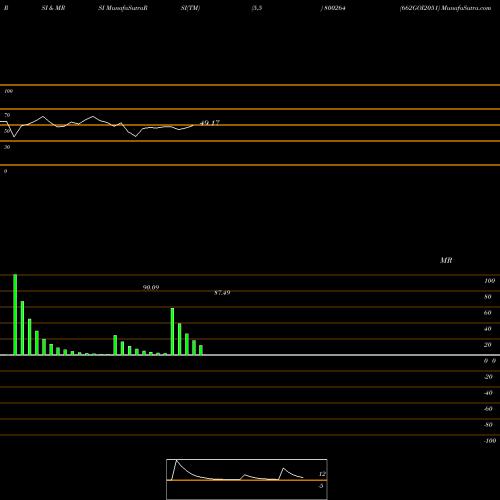Click the -100 label on MR axis
The image size is (500, 500).
pos(490,441)
